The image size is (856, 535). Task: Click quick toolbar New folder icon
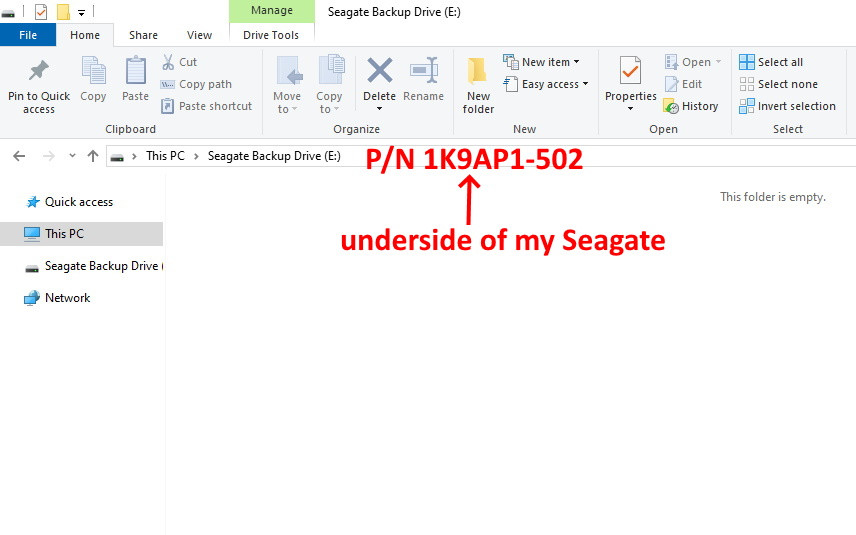pos(63,11)
